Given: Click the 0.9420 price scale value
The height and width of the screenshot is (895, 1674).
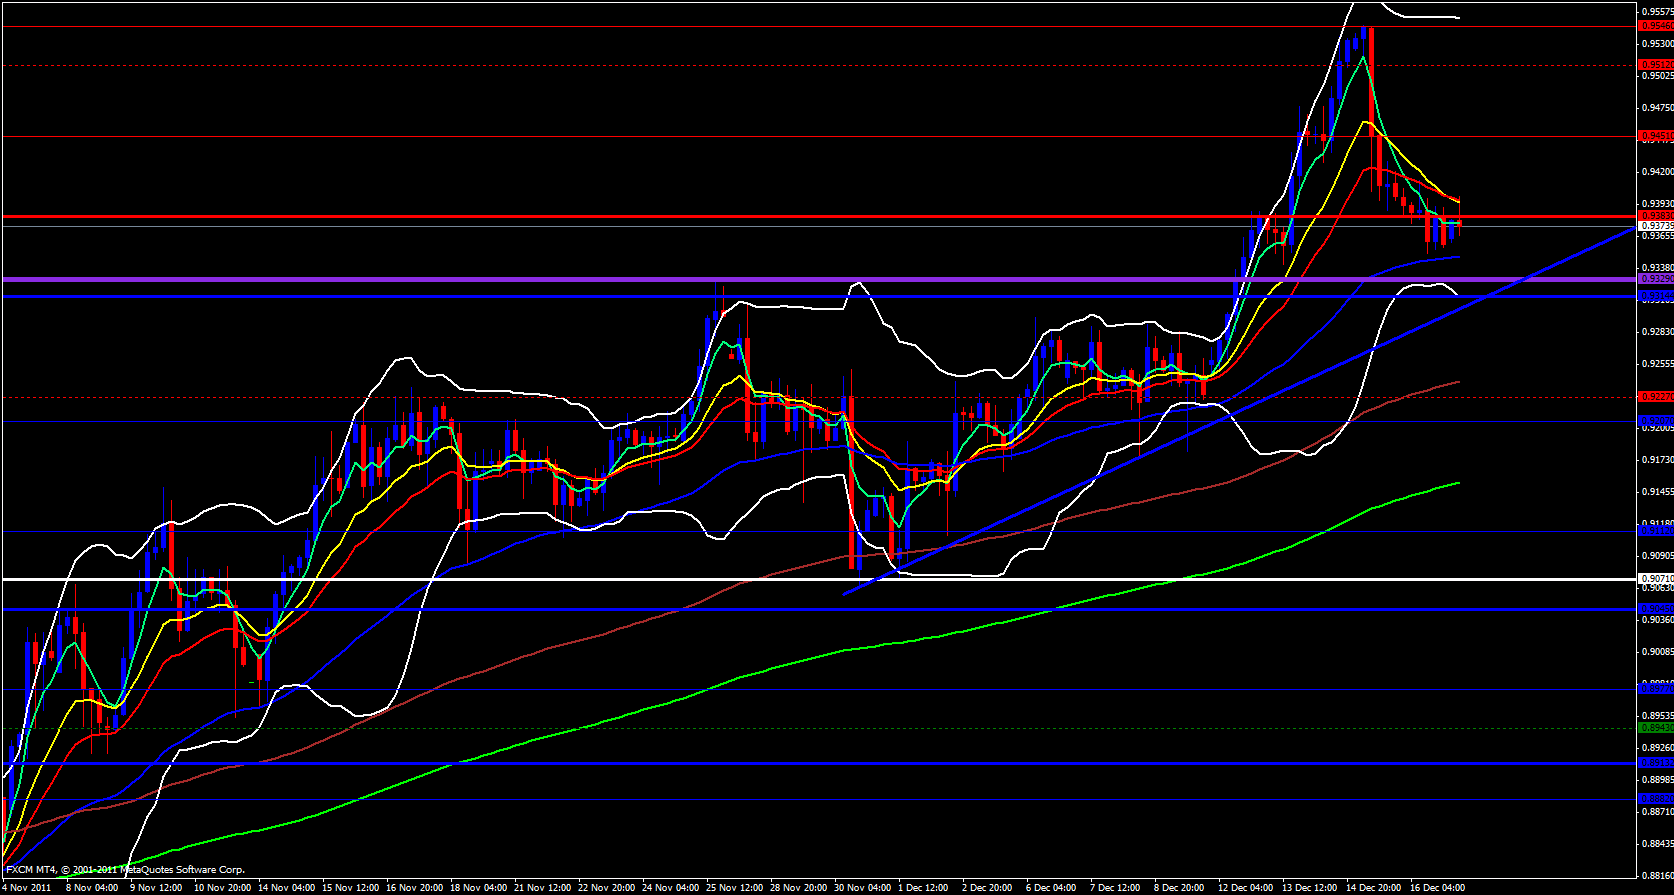Looking at the screenshot, I should [1656, 172].
